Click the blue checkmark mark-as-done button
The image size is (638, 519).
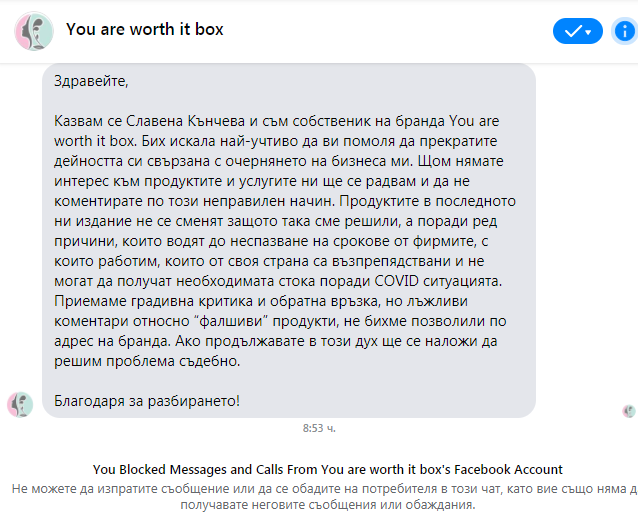pyautogui.click(x=571, y=31)
